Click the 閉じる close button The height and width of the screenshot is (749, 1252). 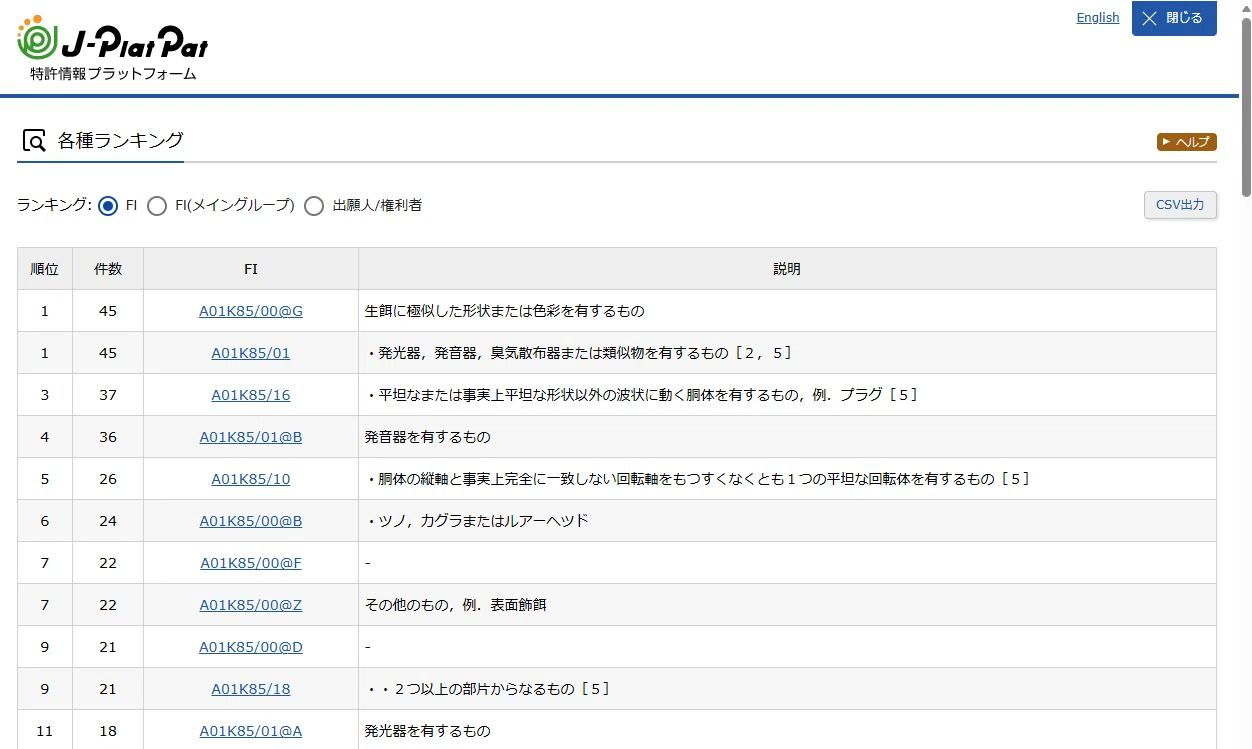(x=1174, y=18)
